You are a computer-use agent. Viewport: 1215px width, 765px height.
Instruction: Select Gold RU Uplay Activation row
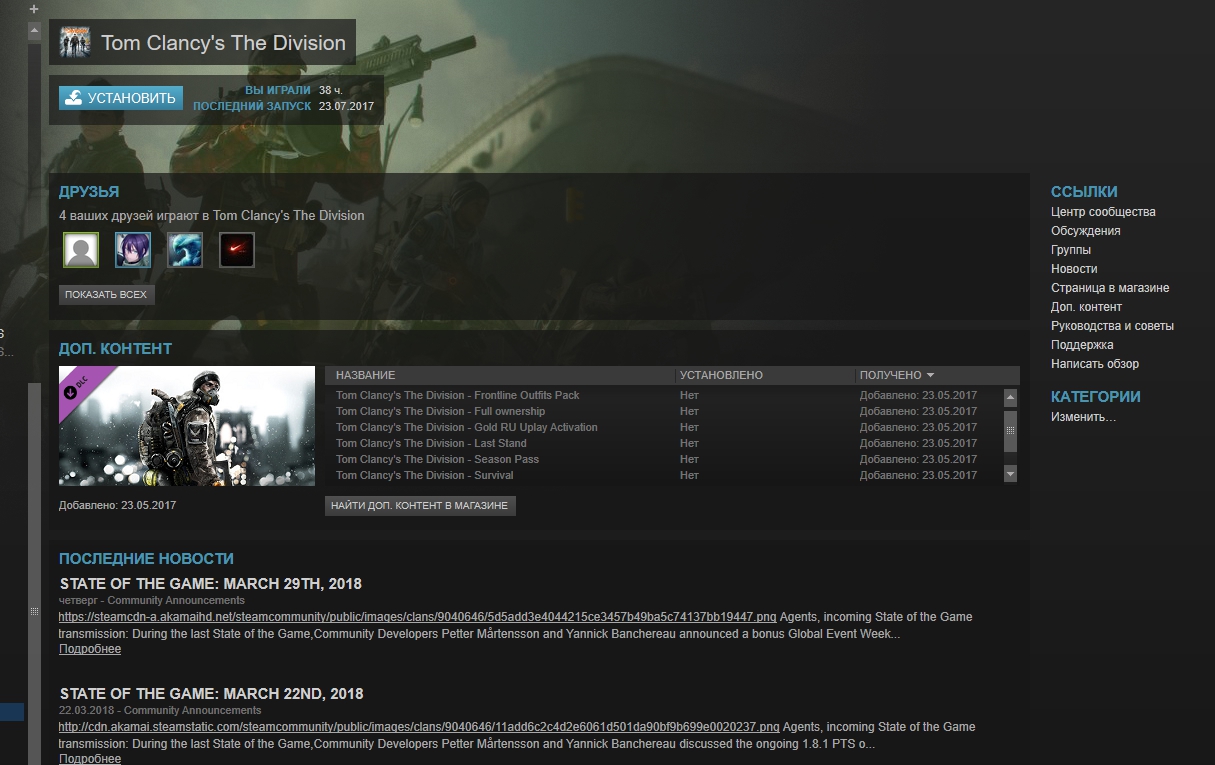click(x=663, y=427)
